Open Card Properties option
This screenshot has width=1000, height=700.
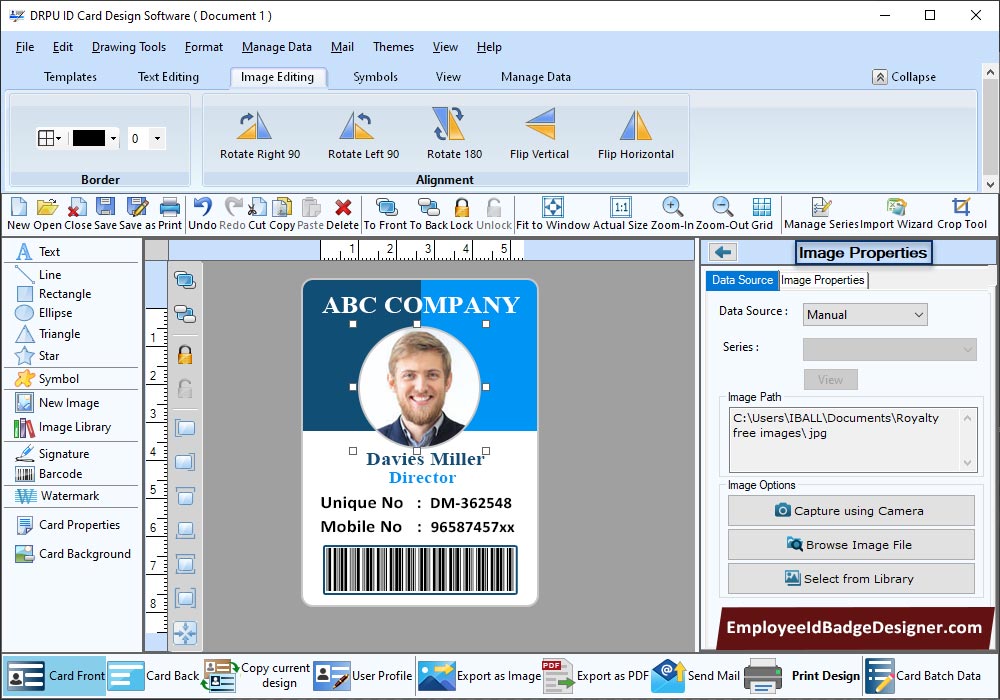tap(68, 525)
